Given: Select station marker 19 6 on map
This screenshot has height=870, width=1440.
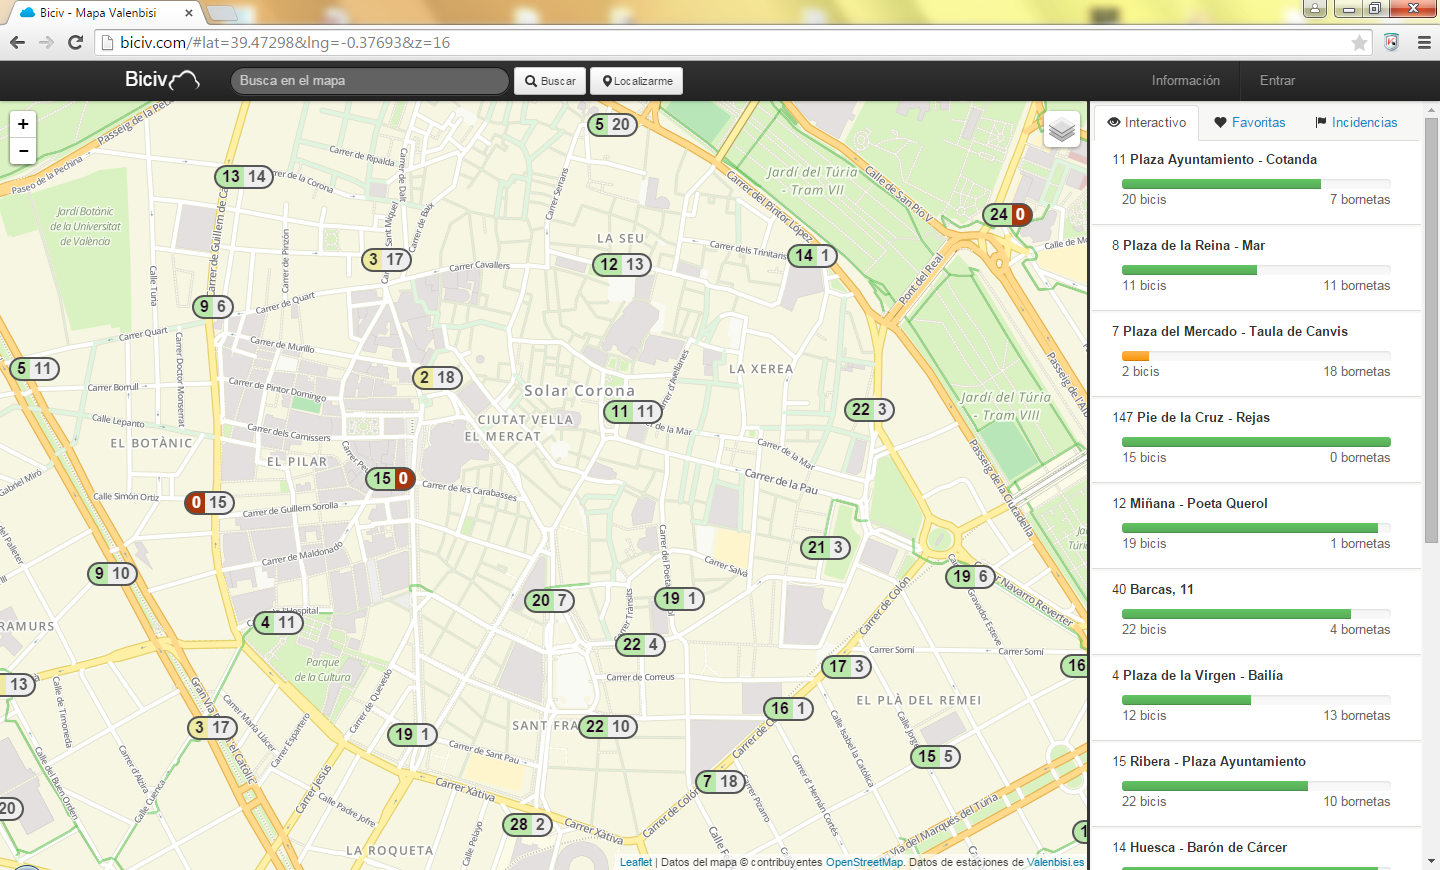Looking at the screenshot, I should pos(970,577).
